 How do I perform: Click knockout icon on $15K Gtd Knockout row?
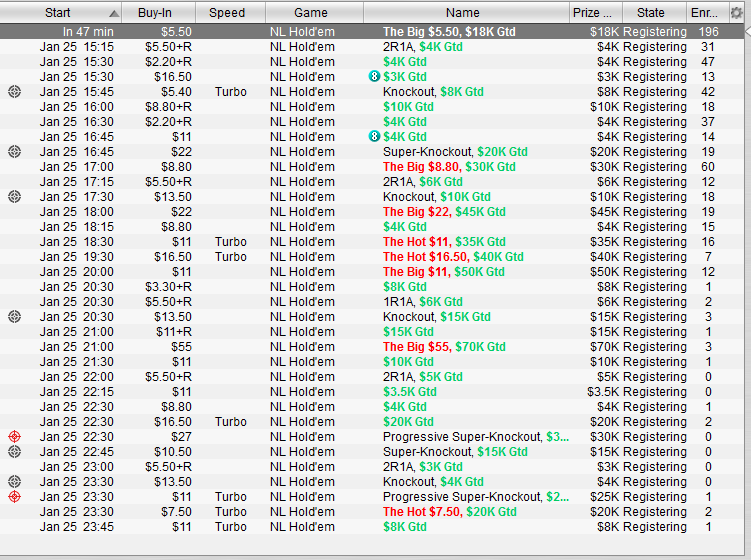(x=15, y=317)
